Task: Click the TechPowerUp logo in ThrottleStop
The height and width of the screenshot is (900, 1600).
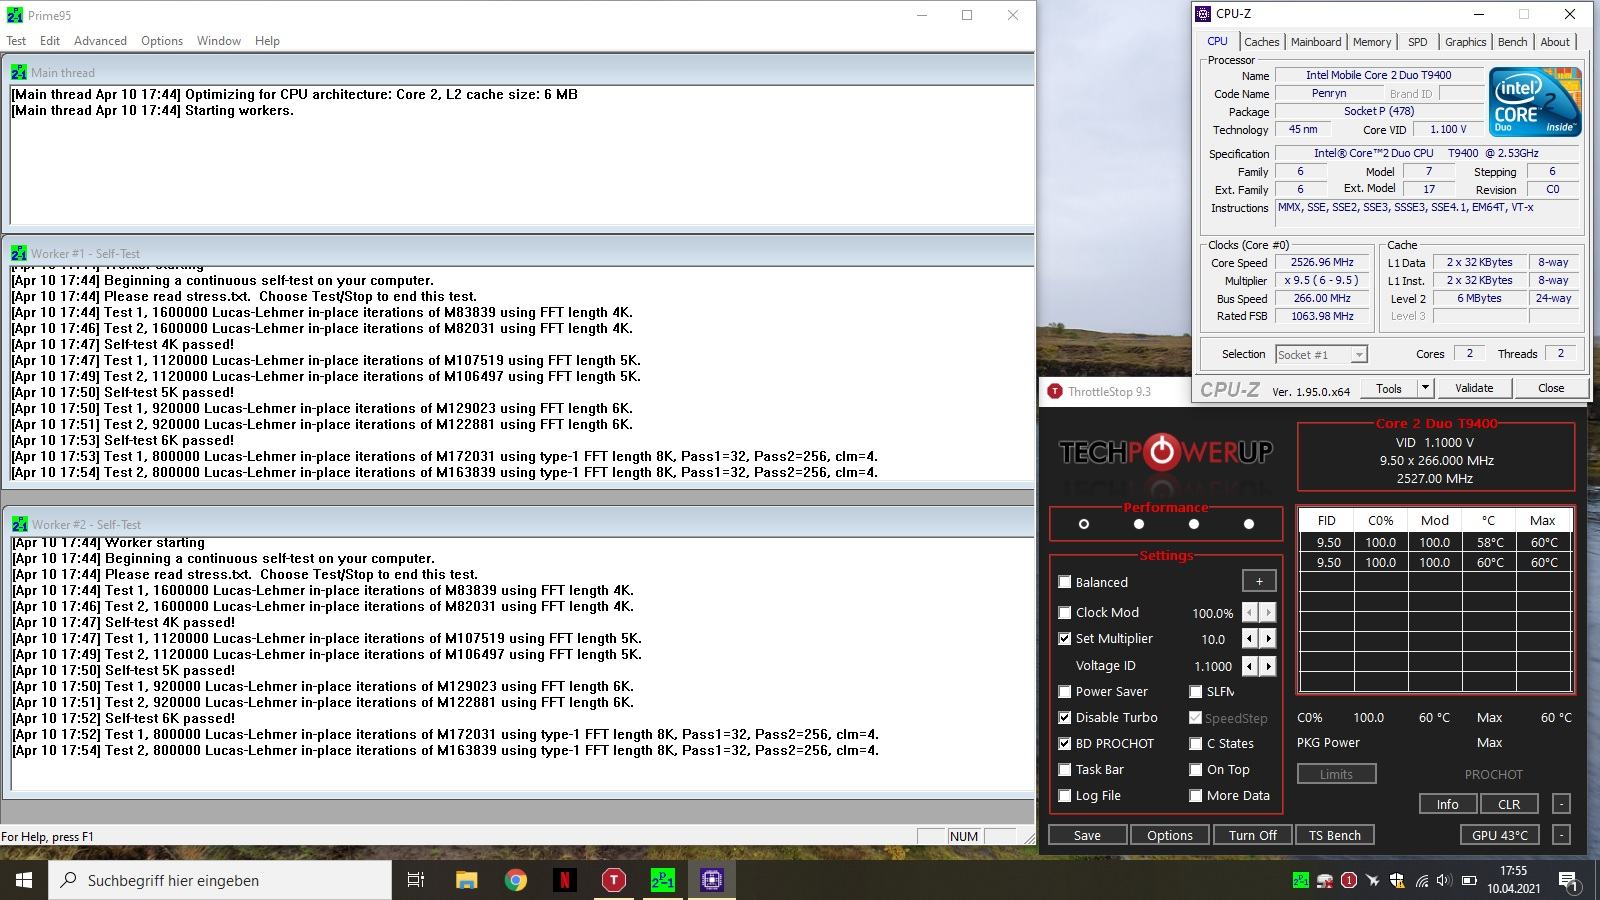Action: [1165, 452]
